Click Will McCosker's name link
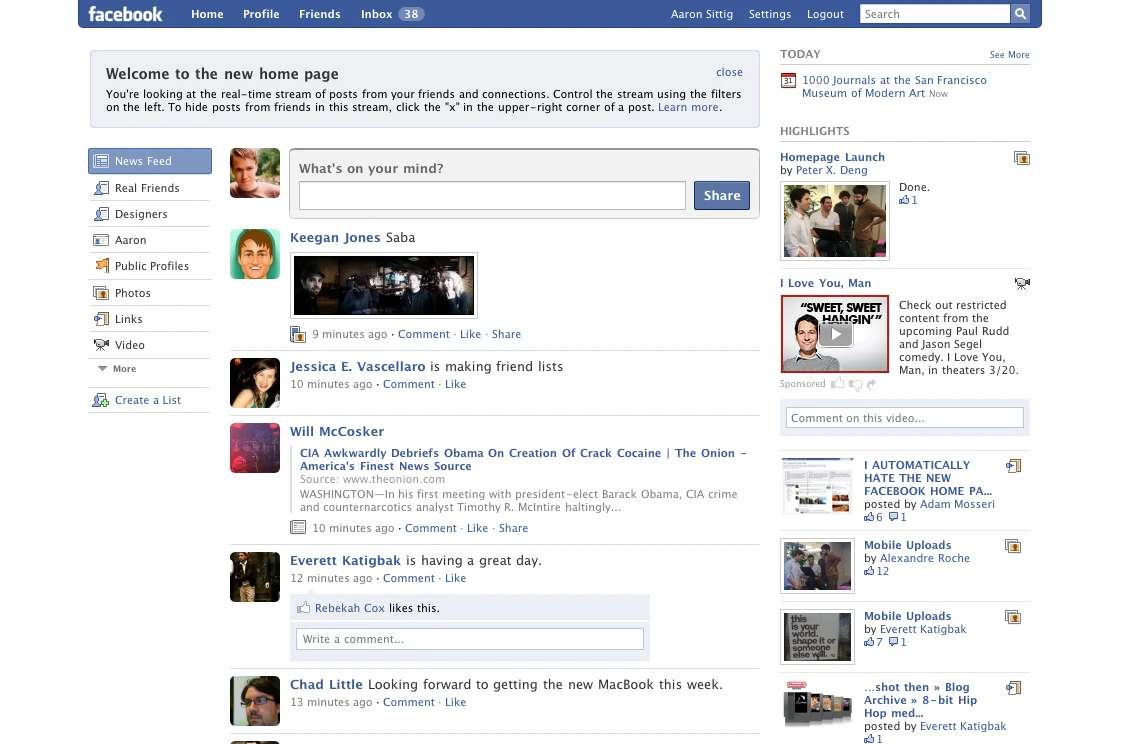This screenshot has width=1124, height=744. 337,431
